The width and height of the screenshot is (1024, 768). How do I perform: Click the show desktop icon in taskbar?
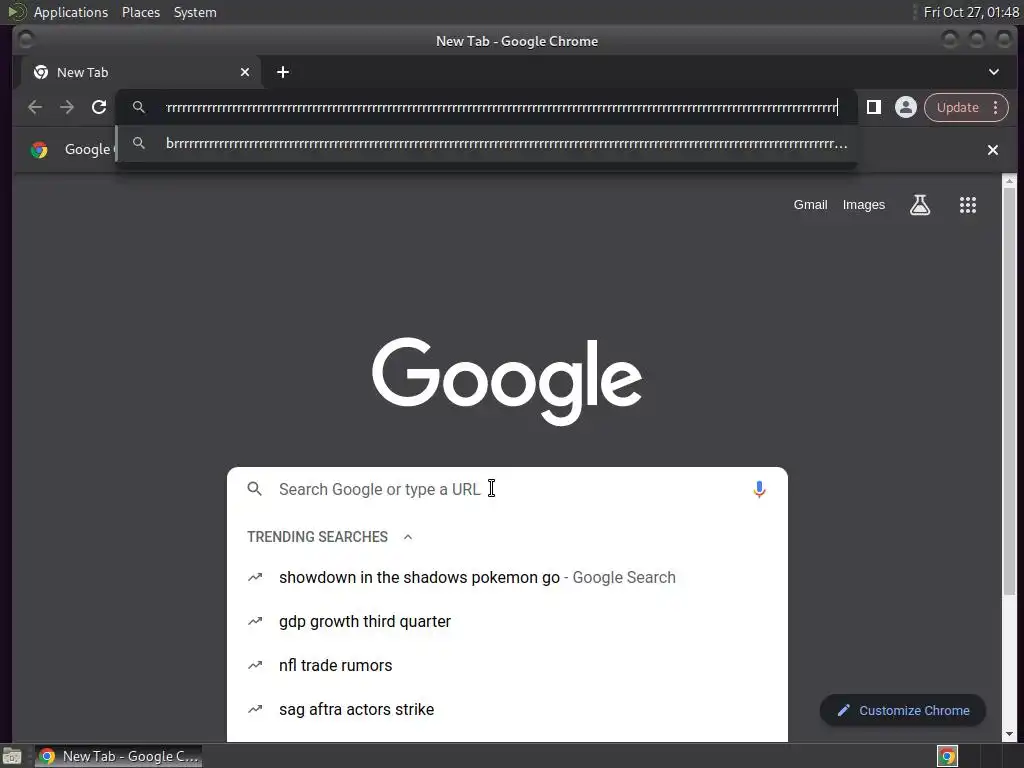(12, 756)
